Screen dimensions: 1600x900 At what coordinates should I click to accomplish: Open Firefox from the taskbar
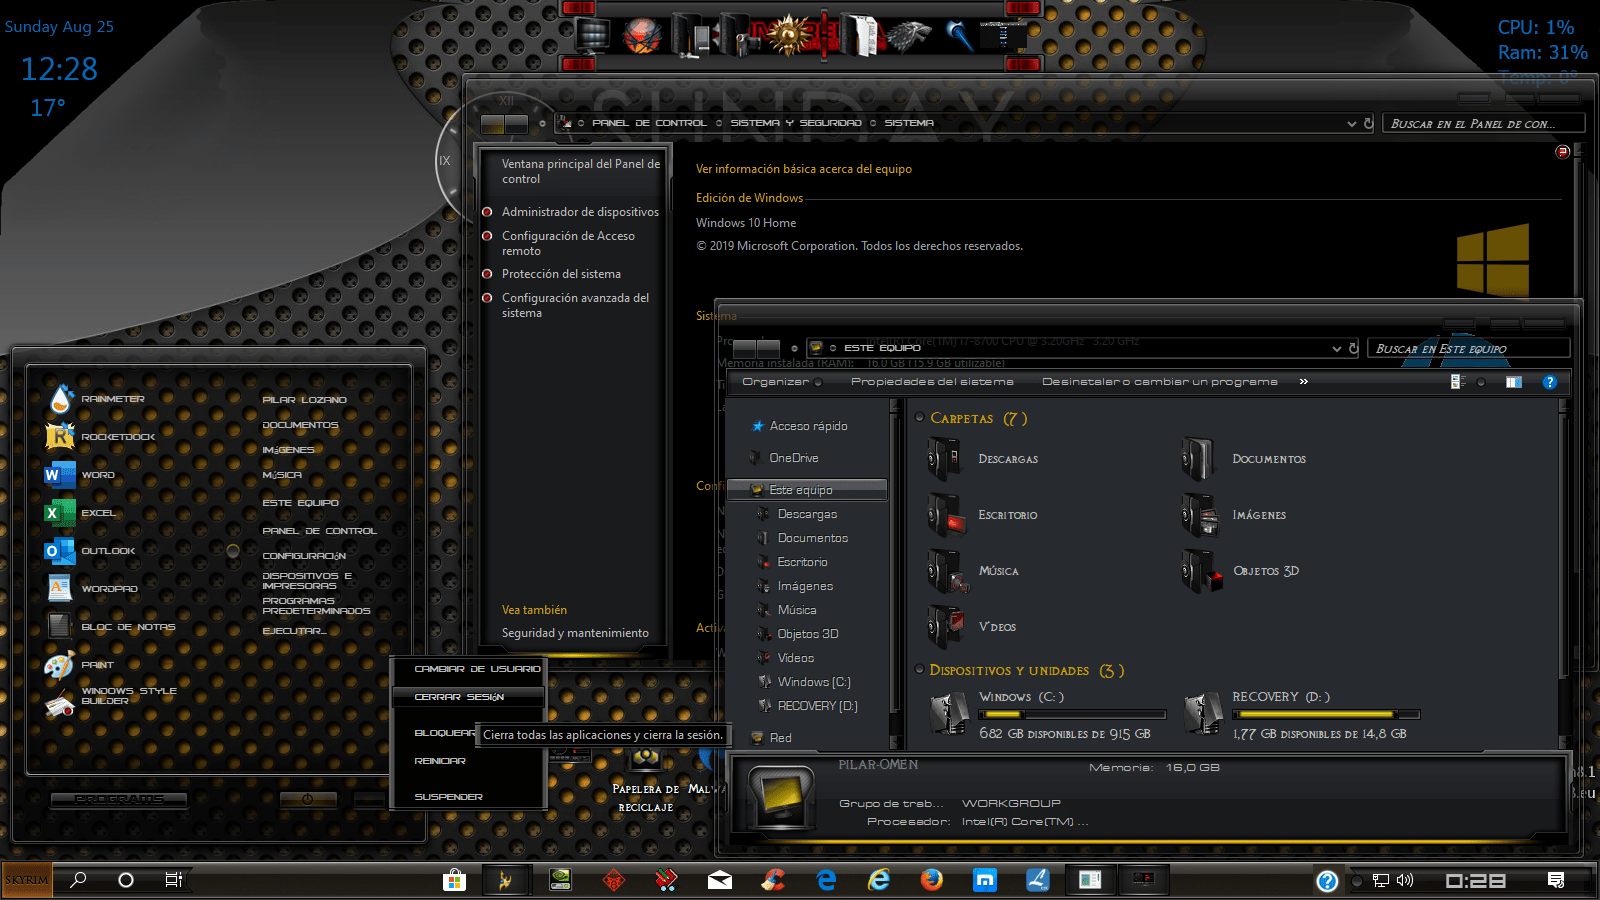click(932, 880)
